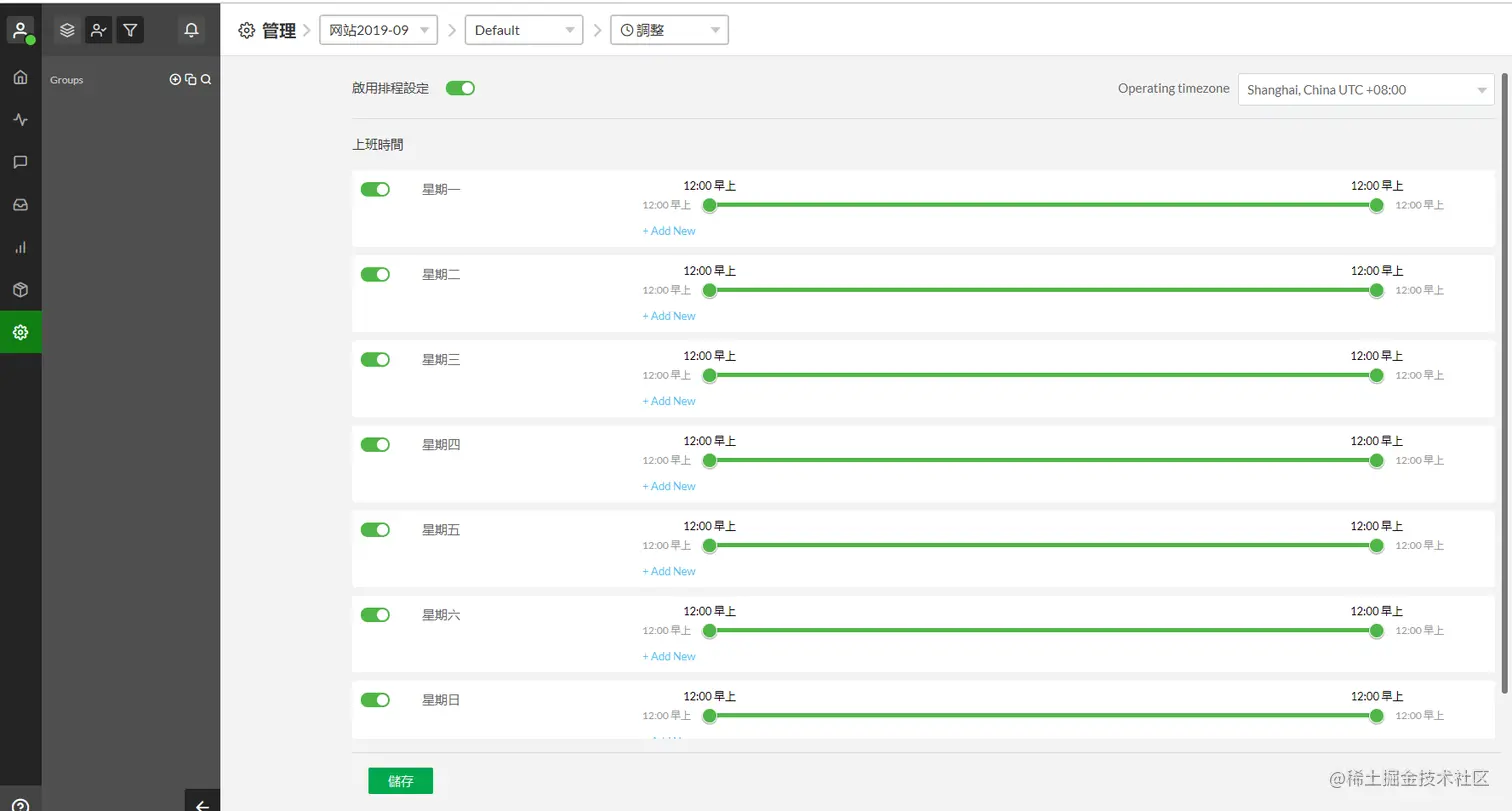
Task: Toggle the 星期日 switch
Action: [x=375, y=699]
